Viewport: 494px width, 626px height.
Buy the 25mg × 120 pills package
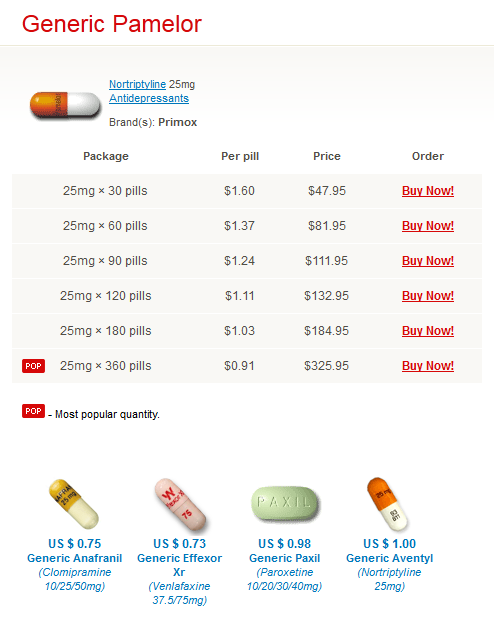pos(428,296)
